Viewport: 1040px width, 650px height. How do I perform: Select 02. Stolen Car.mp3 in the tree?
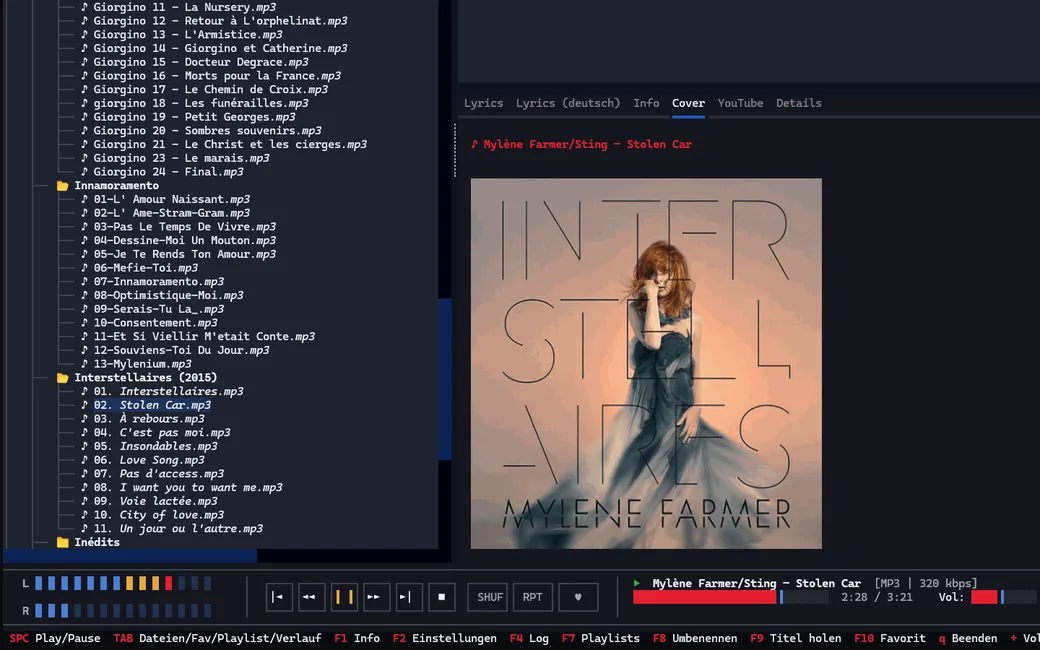coord(146,405)
